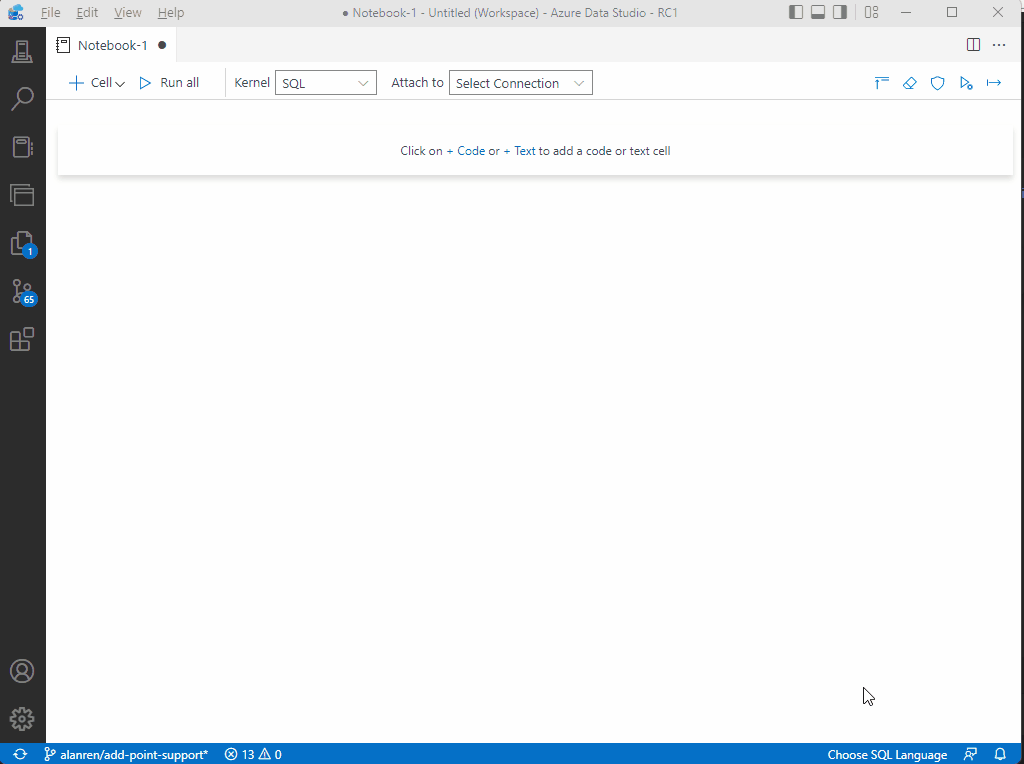This screenshot has width=1024, height=764.
Task: Open the File menu
Action: [49, 12]
